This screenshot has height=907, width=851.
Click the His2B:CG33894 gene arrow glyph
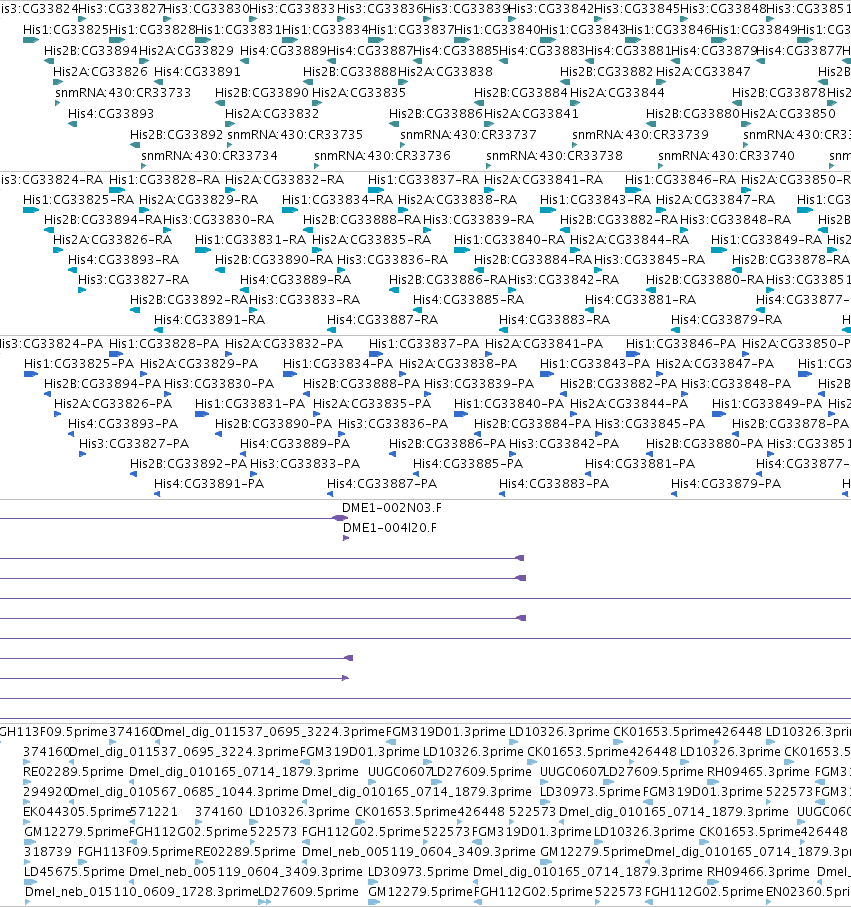coord(49,61)
